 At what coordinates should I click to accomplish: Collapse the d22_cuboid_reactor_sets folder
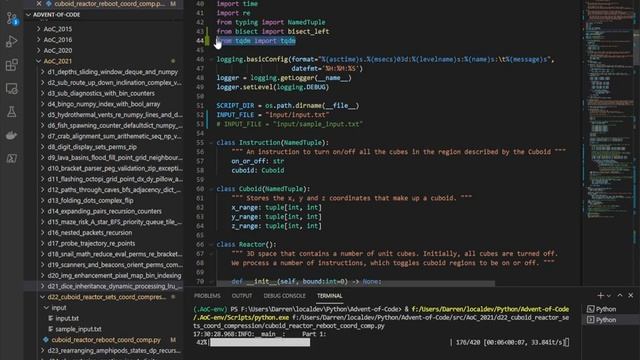[42, 297]
